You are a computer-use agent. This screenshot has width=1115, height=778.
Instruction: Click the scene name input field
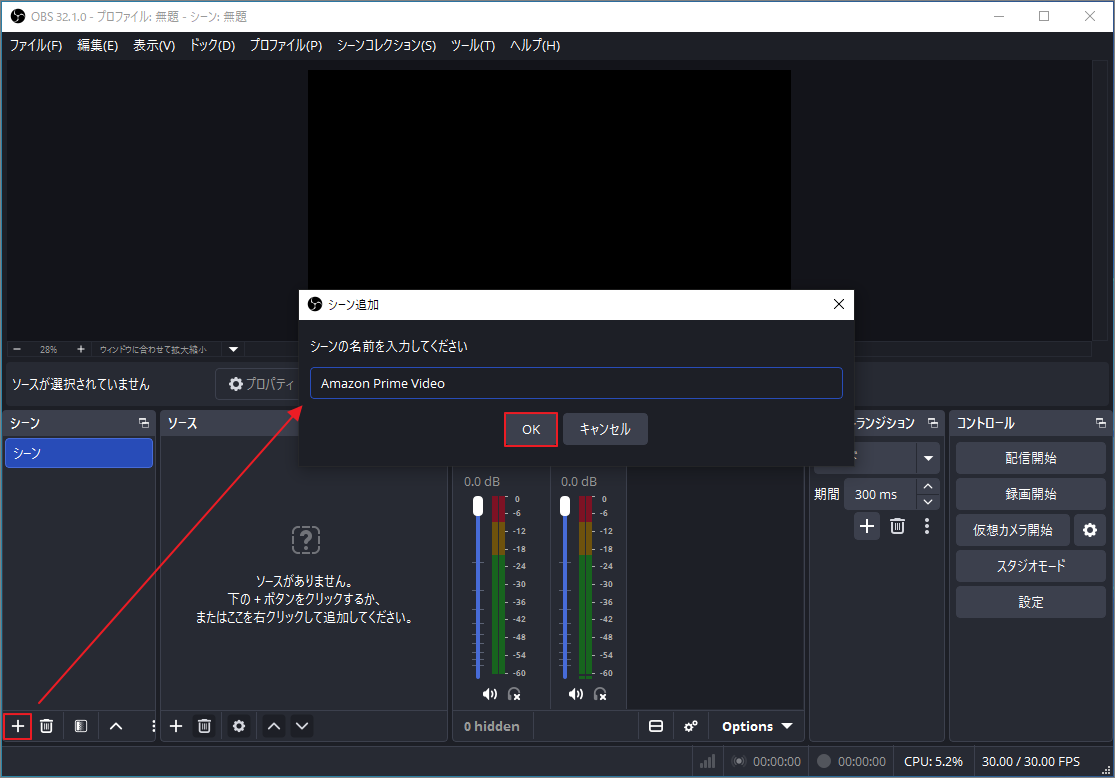point(576,383)
